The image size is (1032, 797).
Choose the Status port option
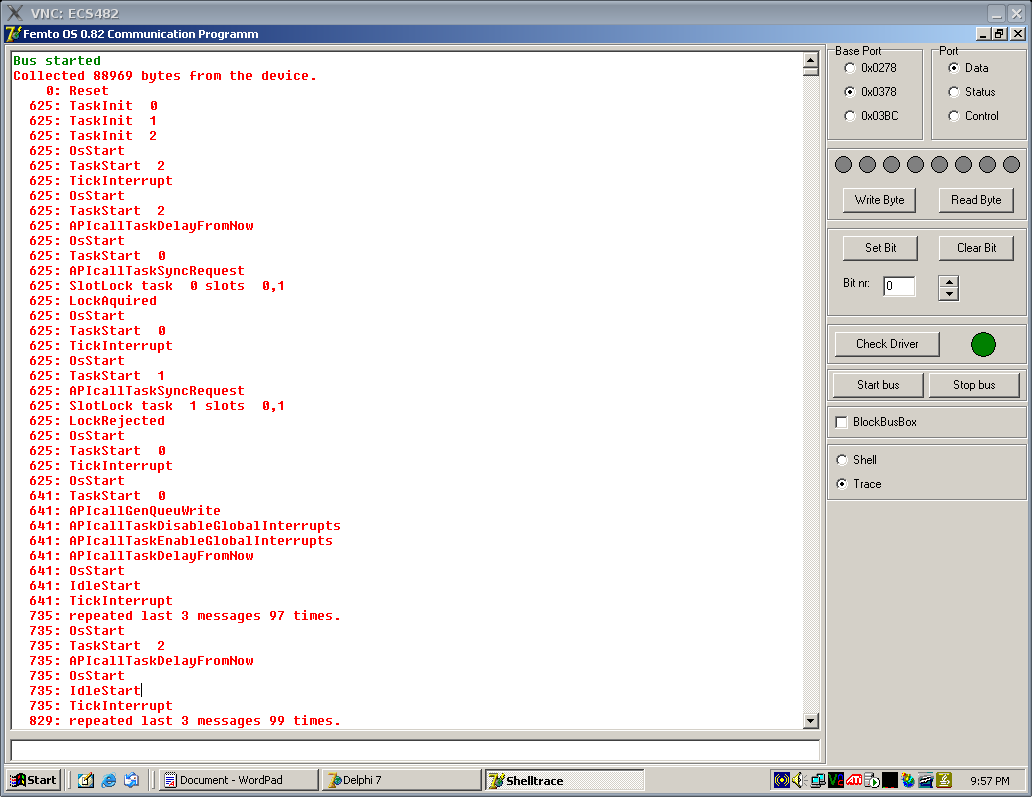click(954, 92)
